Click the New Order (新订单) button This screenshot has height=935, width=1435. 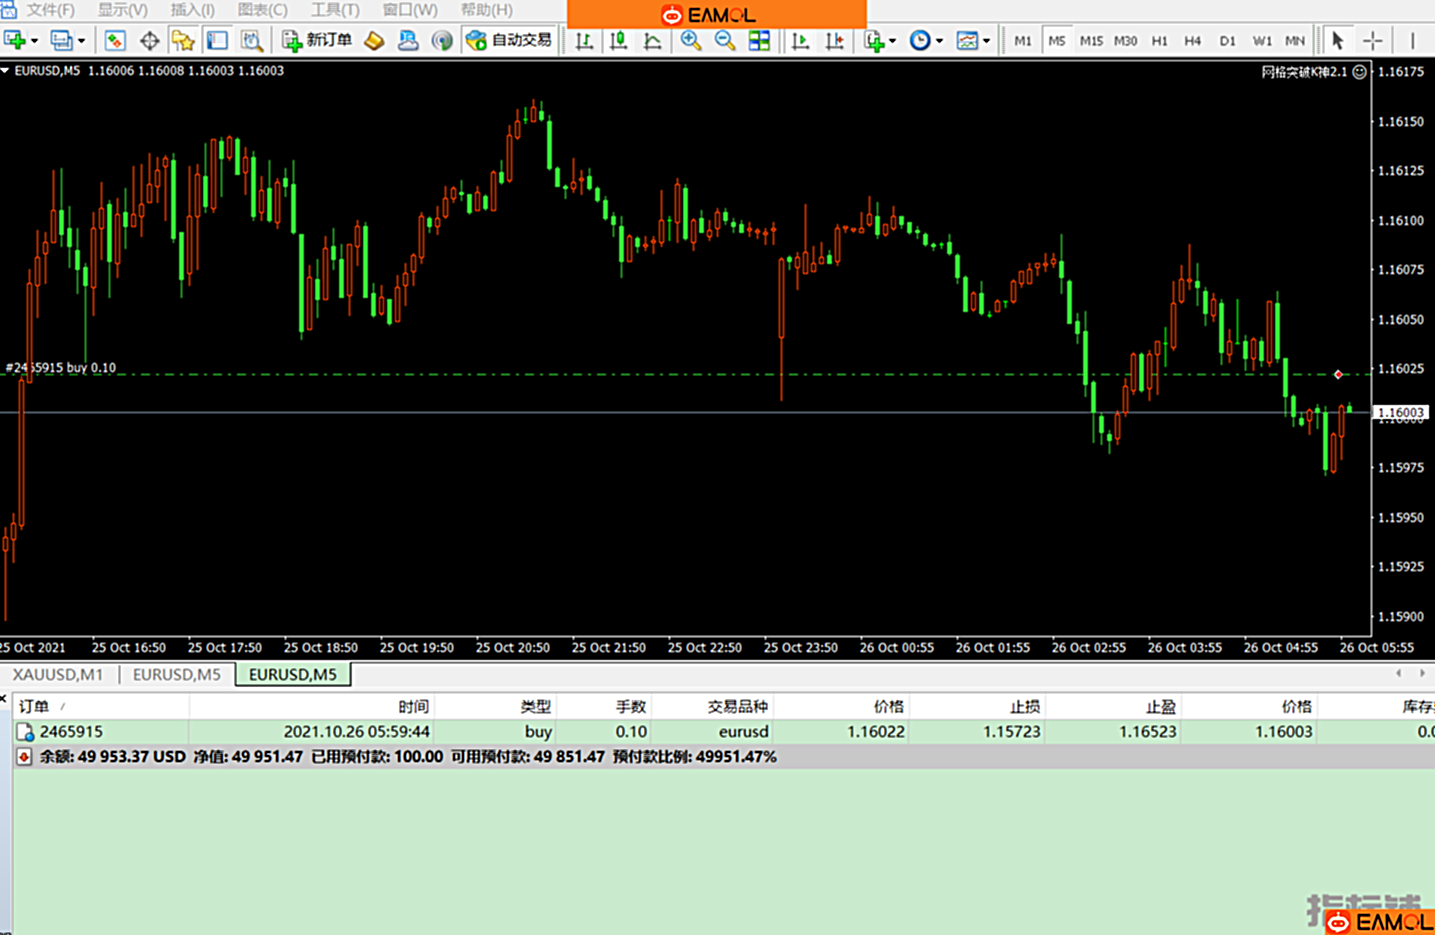(318, 40)
